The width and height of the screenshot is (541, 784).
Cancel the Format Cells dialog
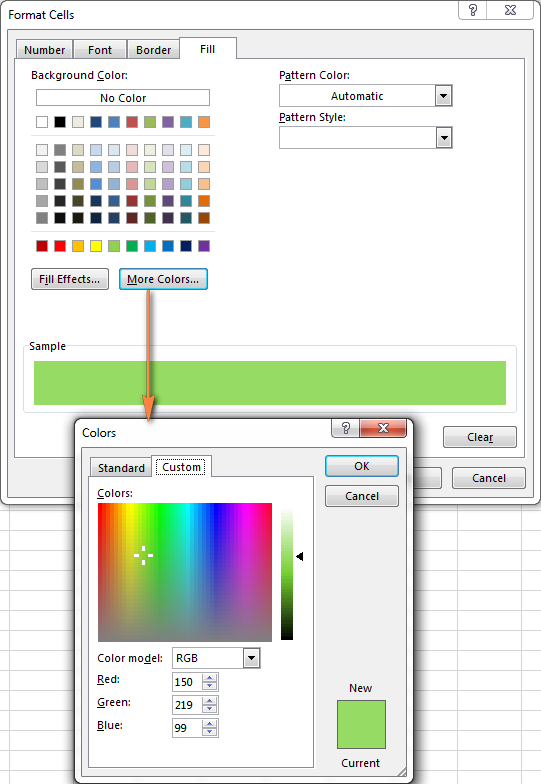[488, 478]
